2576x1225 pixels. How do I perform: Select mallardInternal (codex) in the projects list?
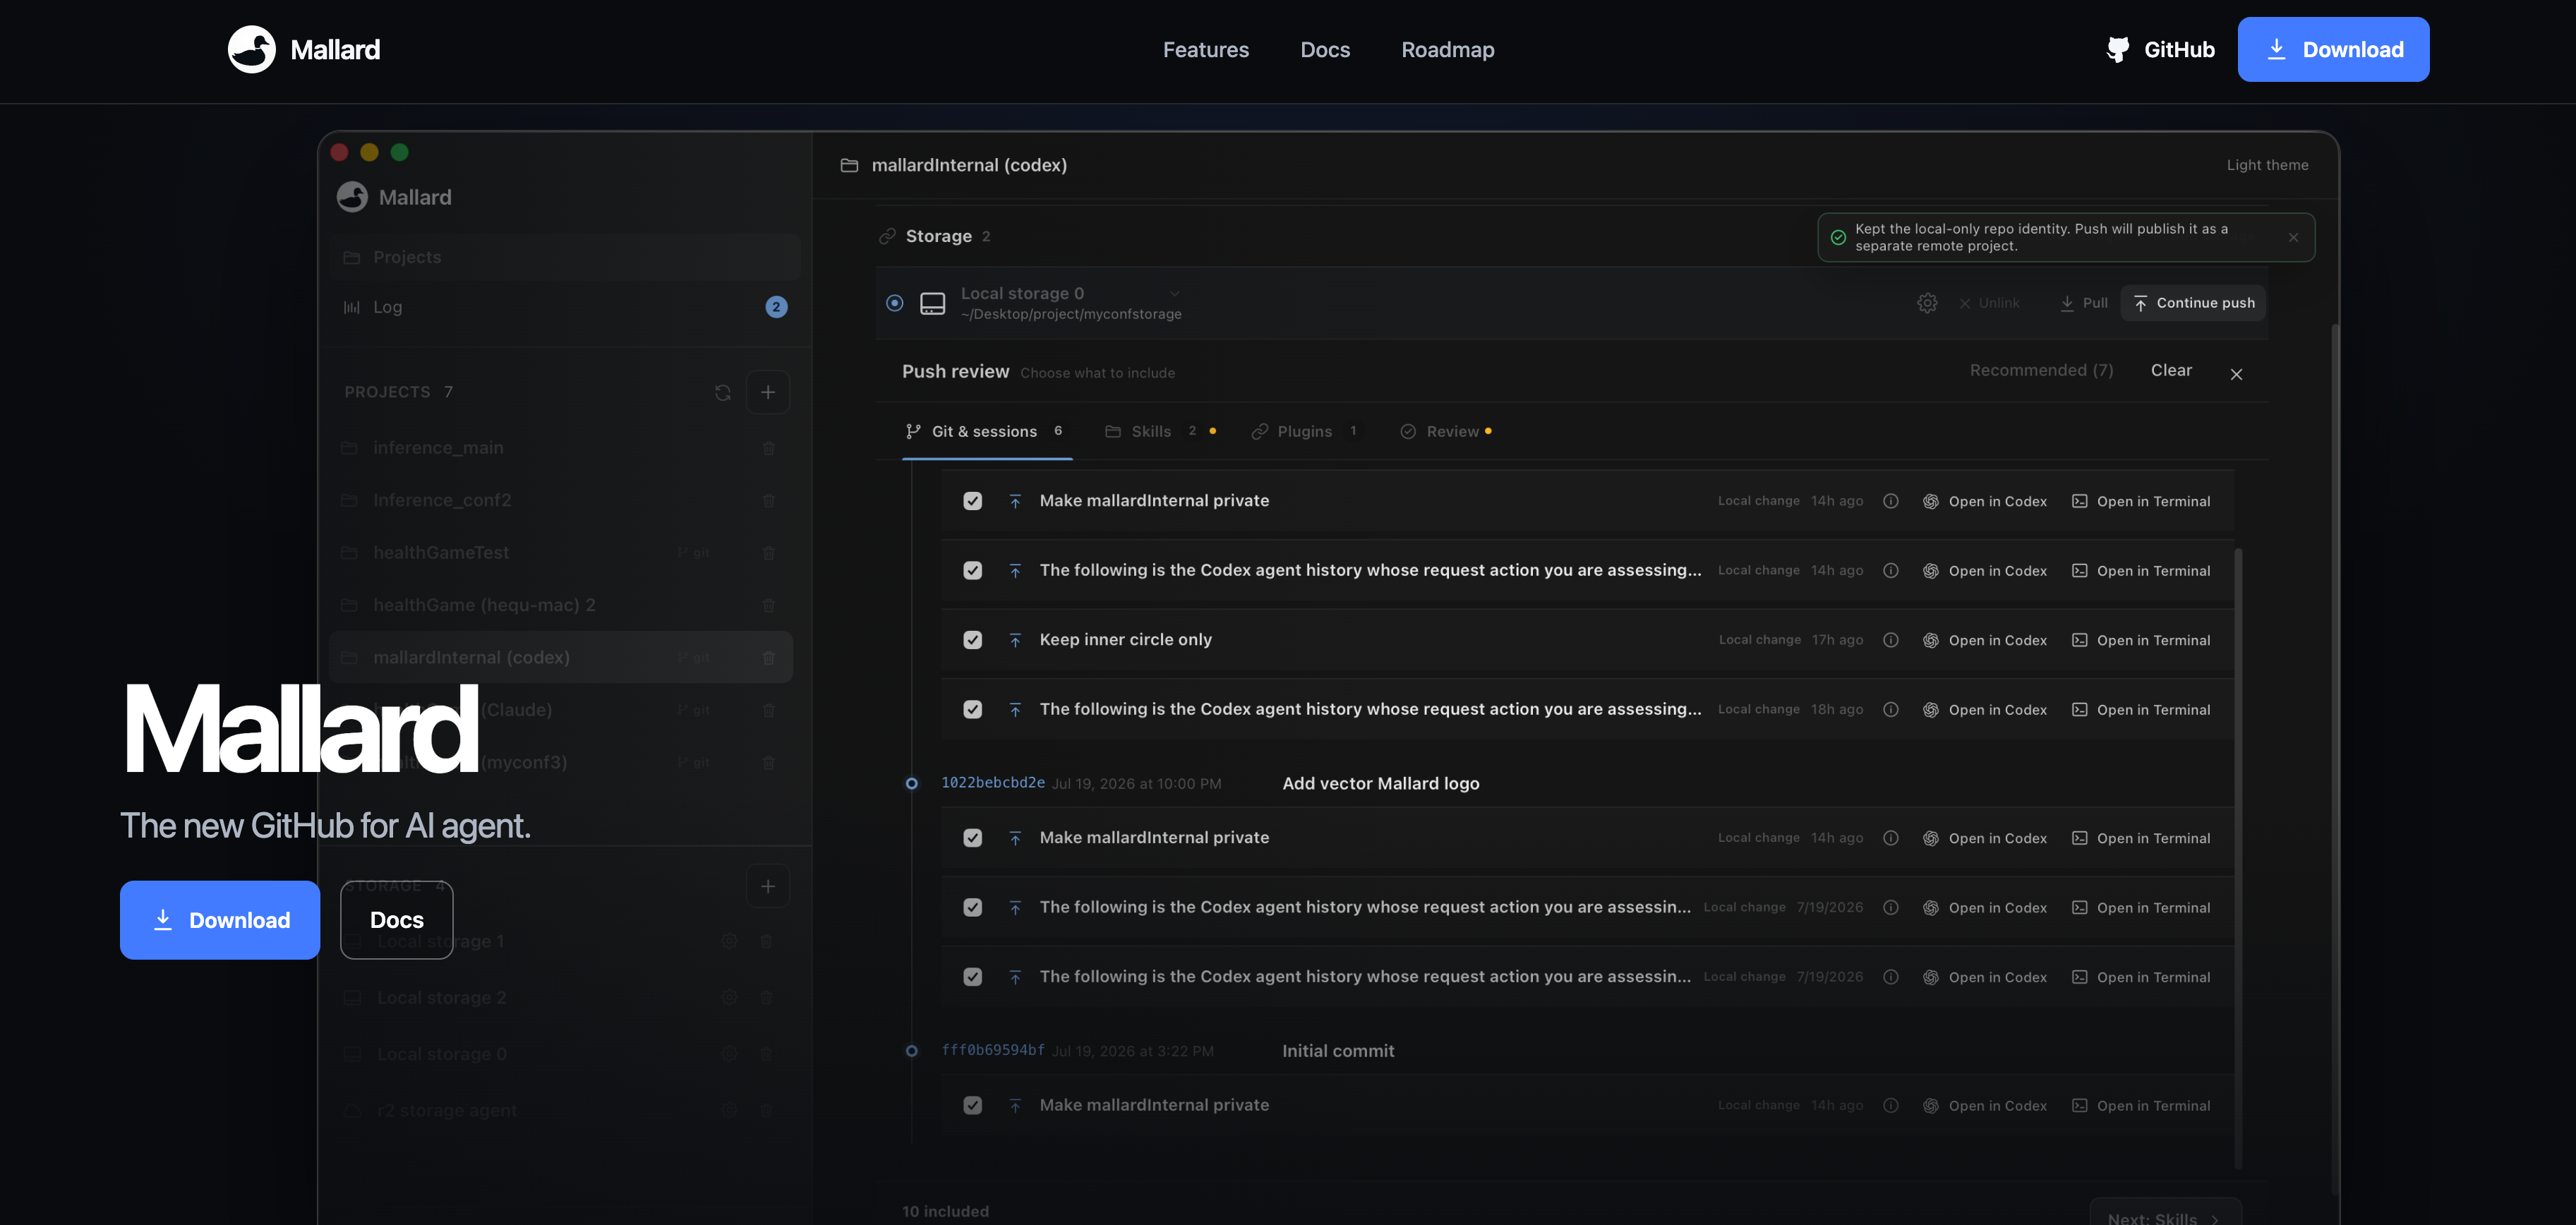[x=560, y=658]
